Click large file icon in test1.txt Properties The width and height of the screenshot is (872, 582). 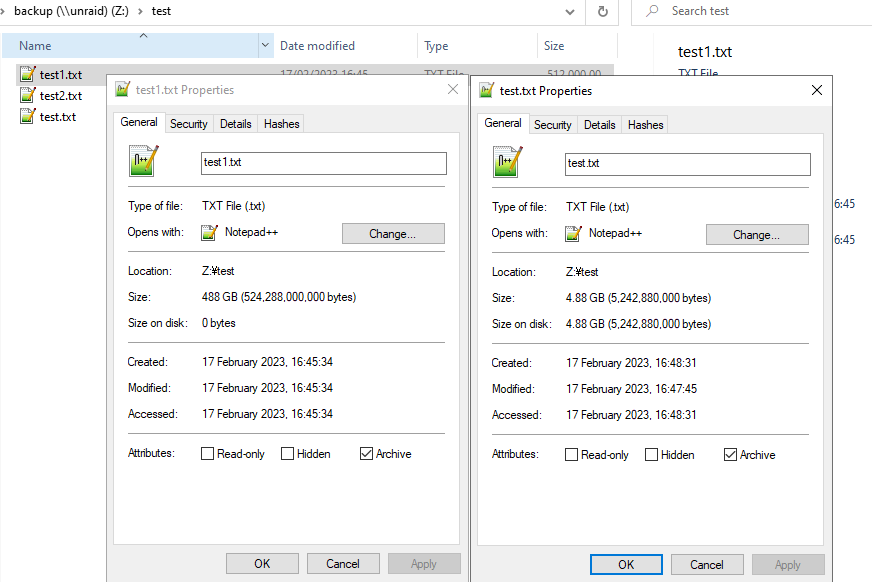[143, 161]
